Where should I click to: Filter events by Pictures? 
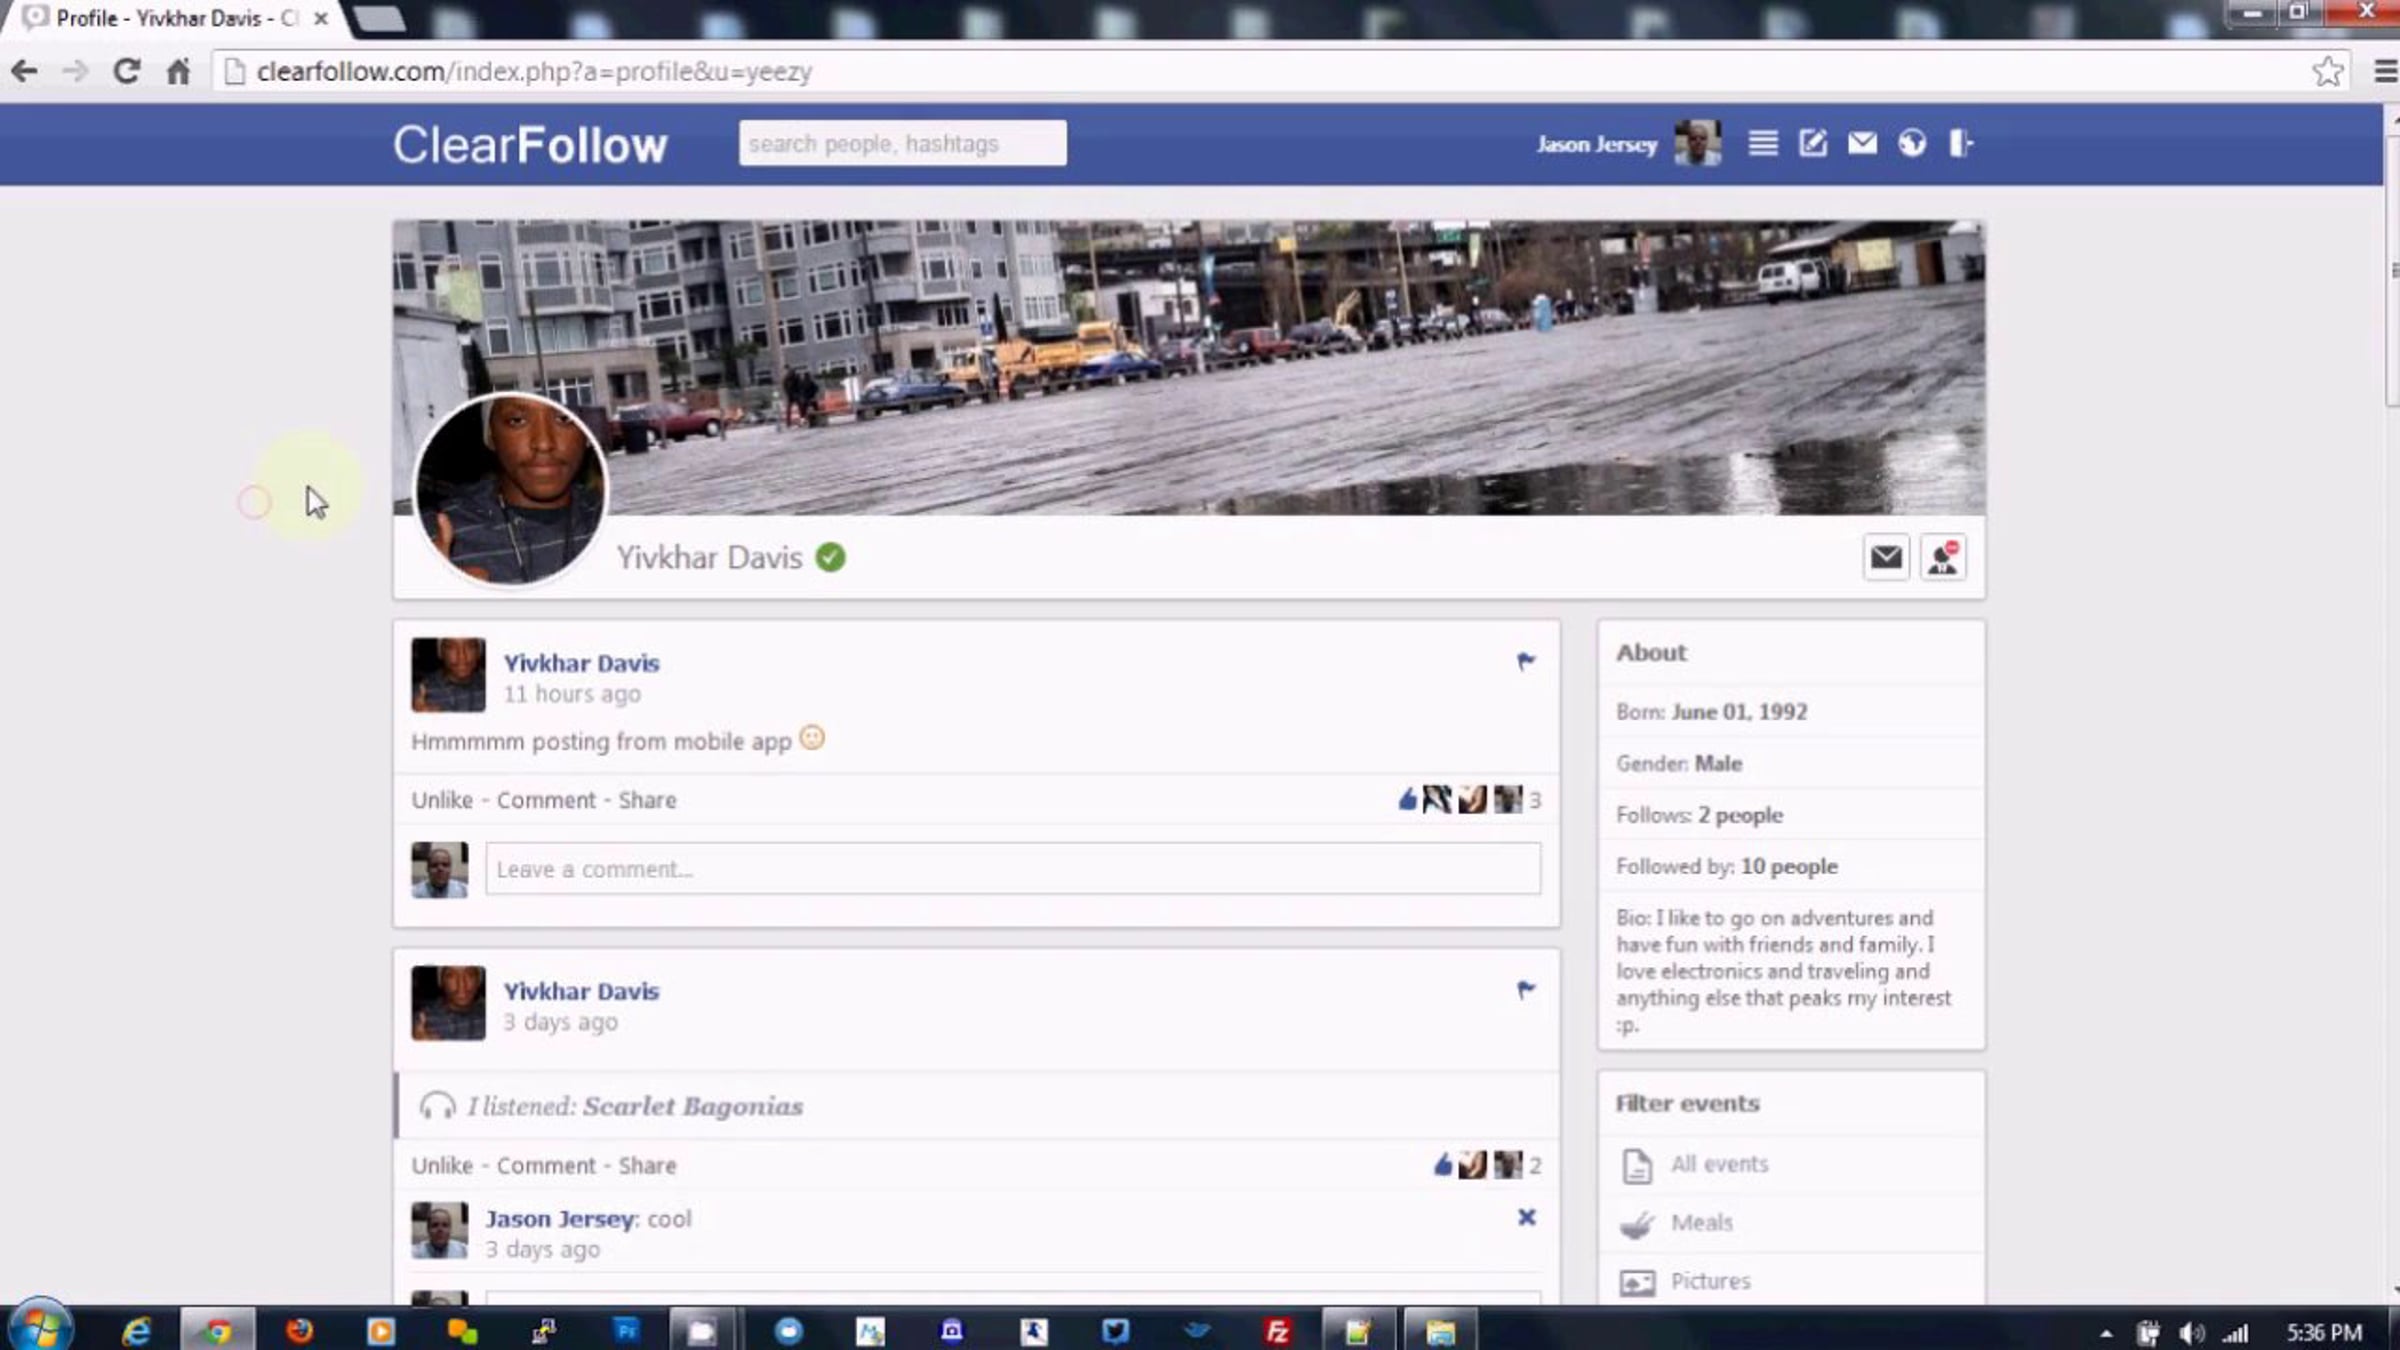click(x=1710, y=1281)
